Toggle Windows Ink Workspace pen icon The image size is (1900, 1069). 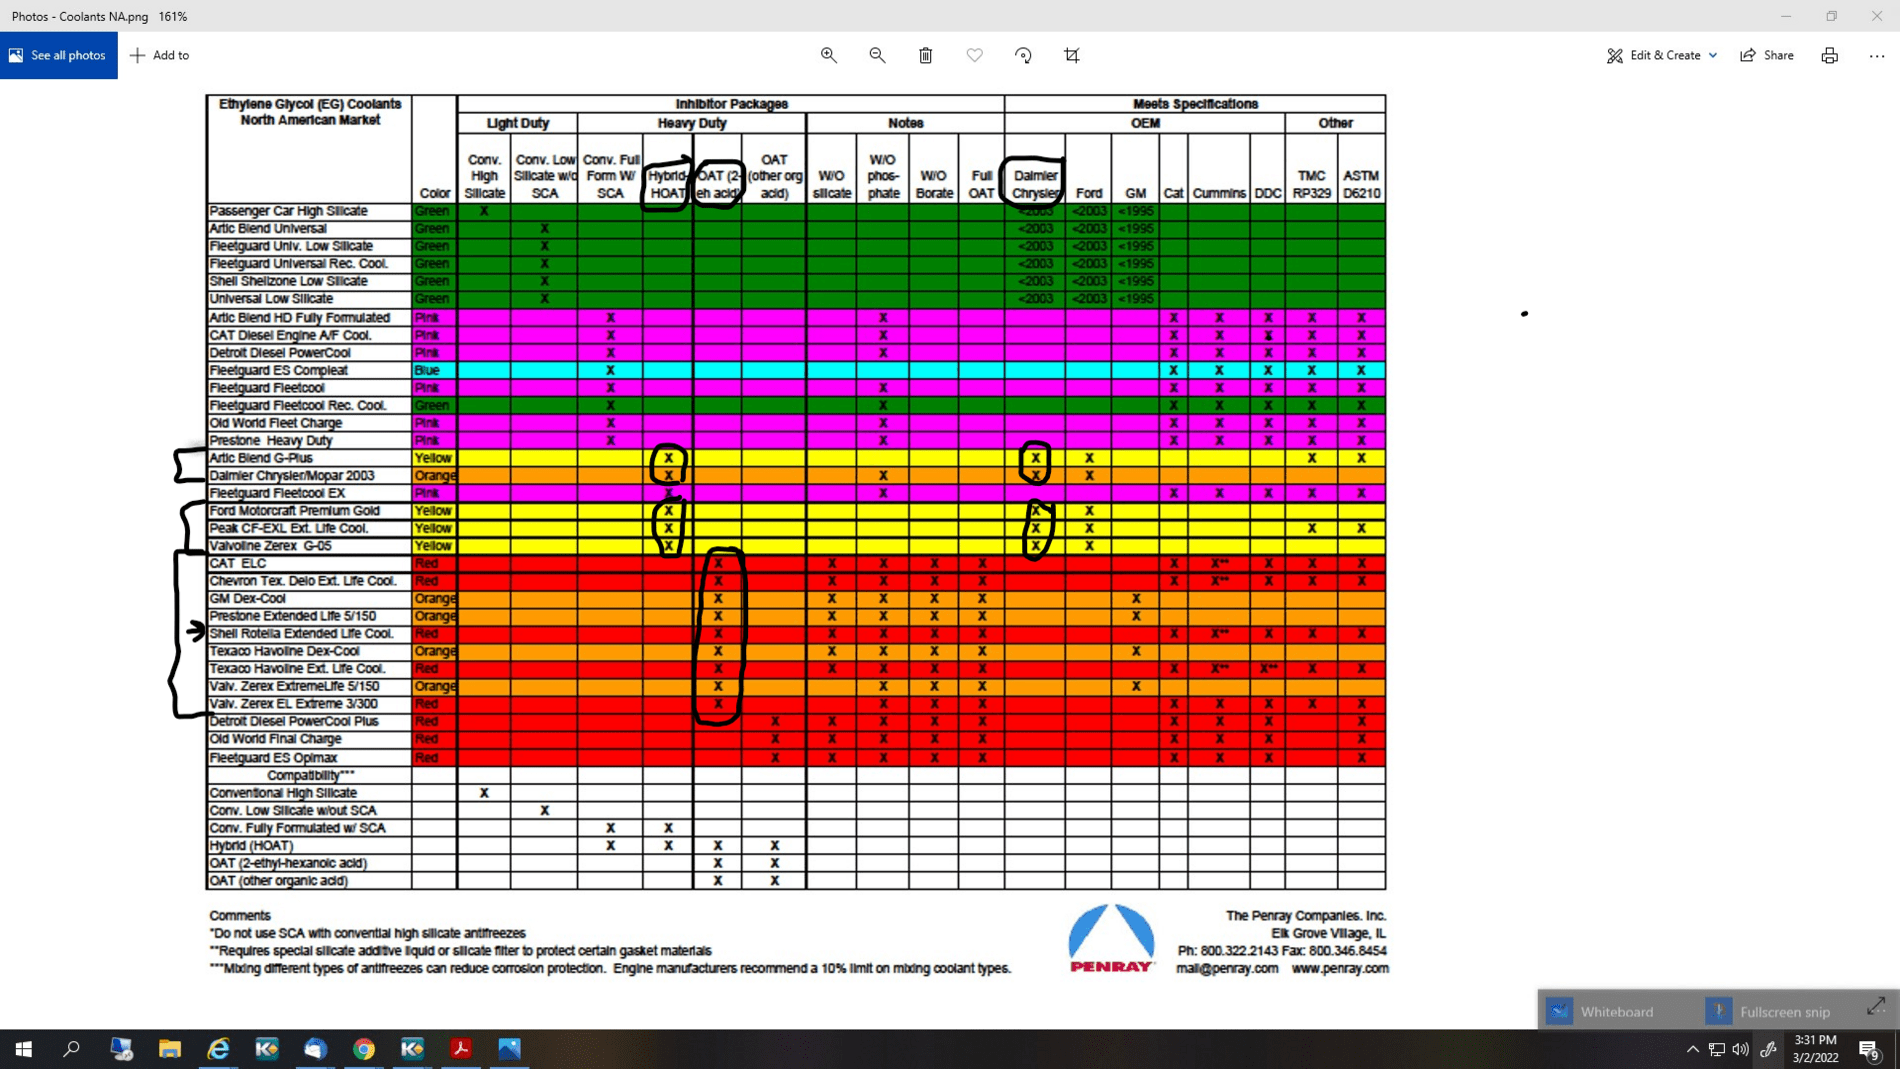click(x=1768, y=1049)
